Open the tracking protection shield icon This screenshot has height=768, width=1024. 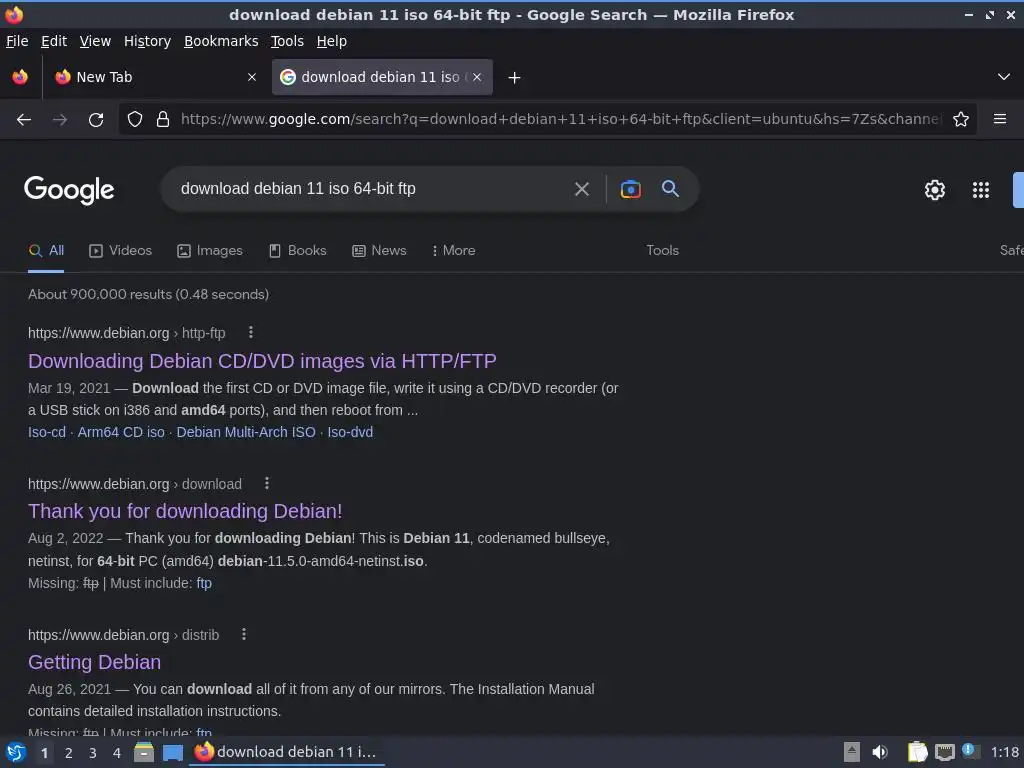point(135,119)
